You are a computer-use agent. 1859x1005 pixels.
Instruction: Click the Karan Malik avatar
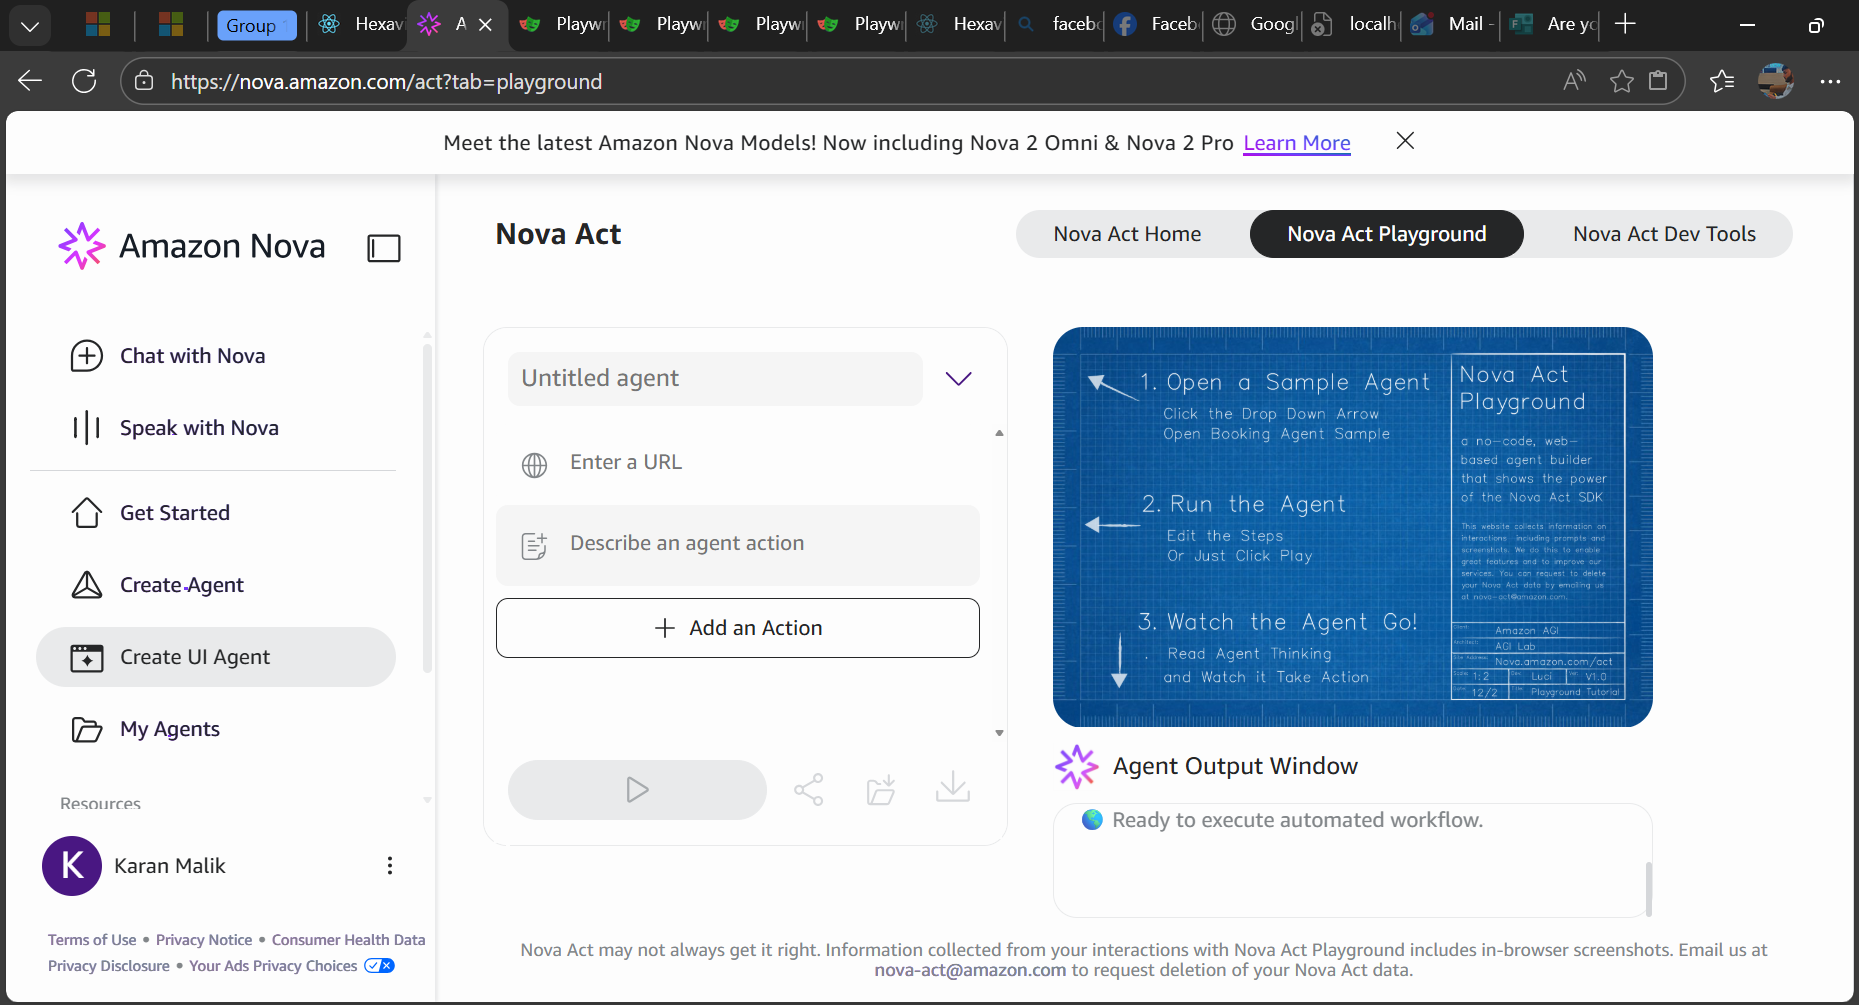click(72, 866)
